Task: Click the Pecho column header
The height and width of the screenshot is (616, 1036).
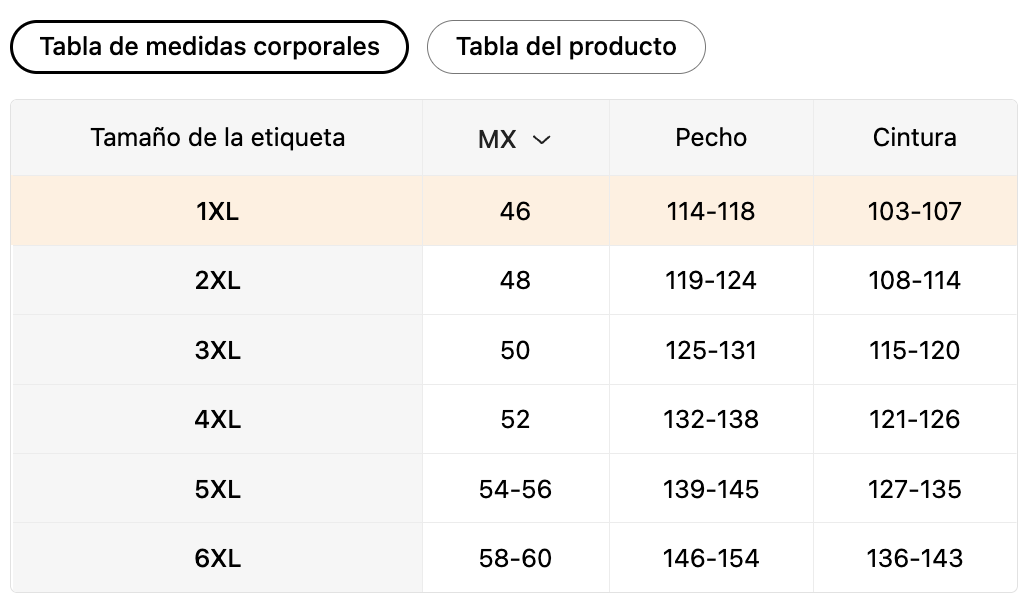Action: tap(711, 137)
